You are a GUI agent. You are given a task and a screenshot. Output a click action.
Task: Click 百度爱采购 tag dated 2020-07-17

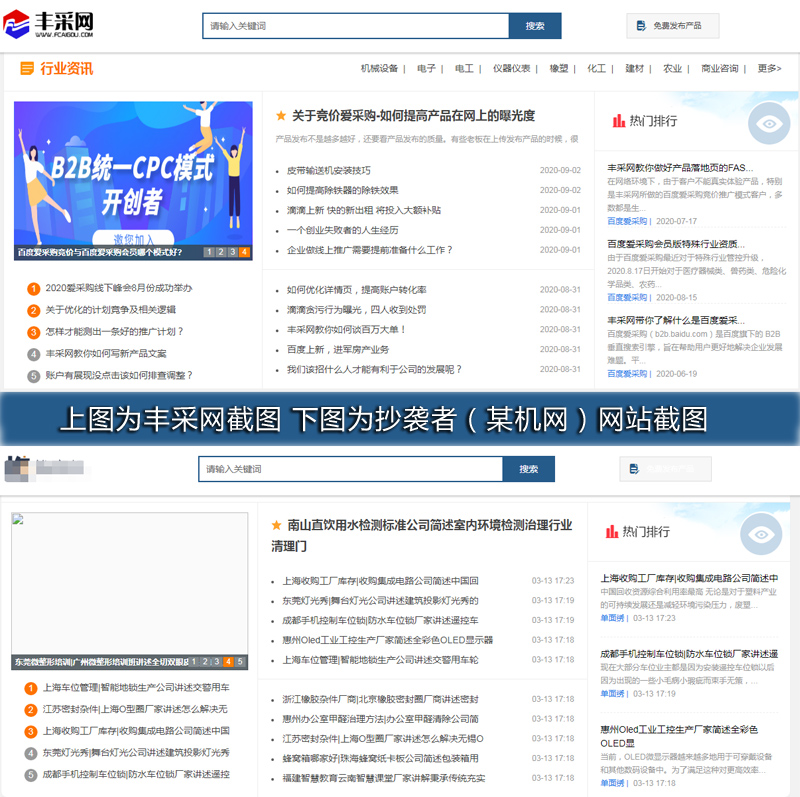coord(627,221)
